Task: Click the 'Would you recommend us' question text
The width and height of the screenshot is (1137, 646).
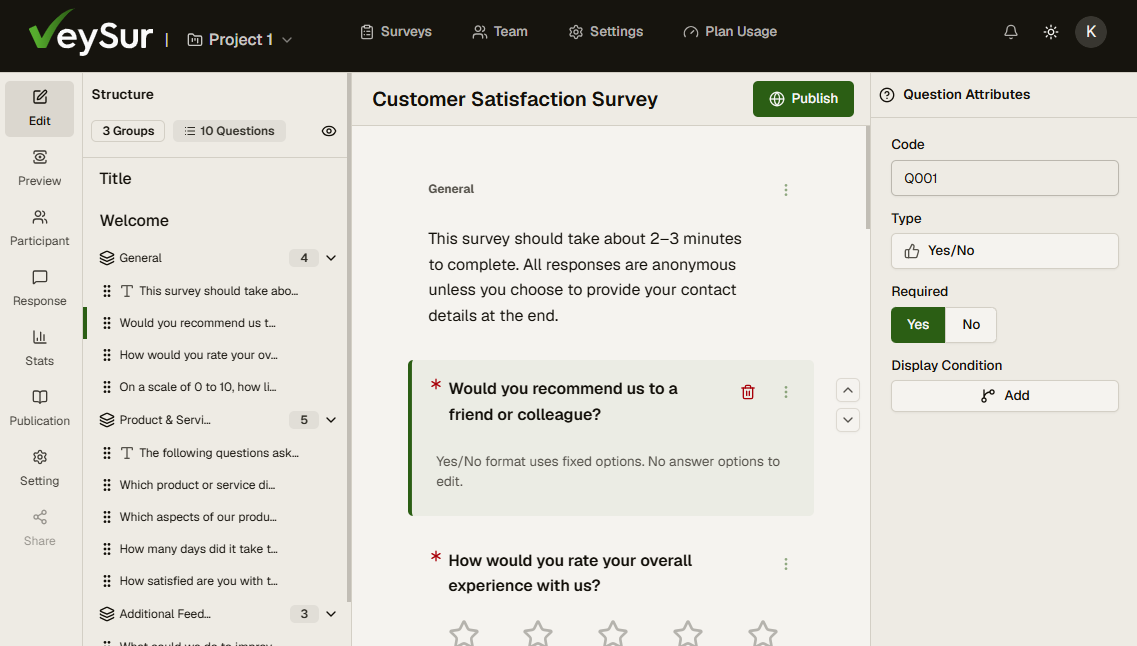Action: [563, 402]
